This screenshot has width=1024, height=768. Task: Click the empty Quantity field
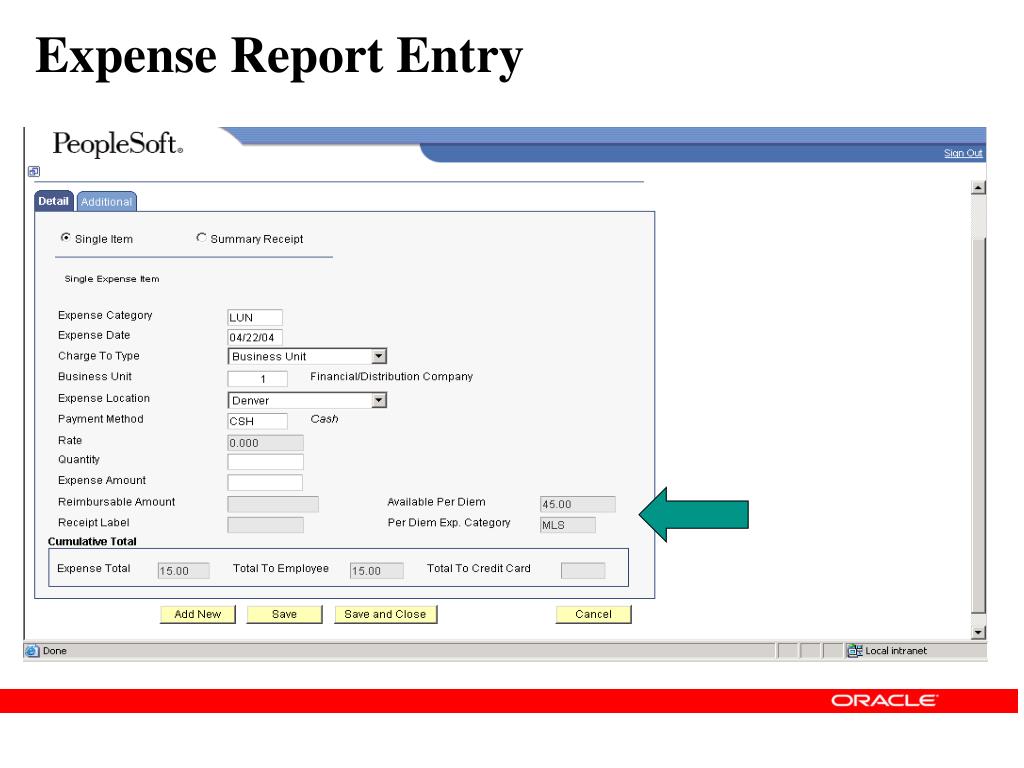click(265, 462)
